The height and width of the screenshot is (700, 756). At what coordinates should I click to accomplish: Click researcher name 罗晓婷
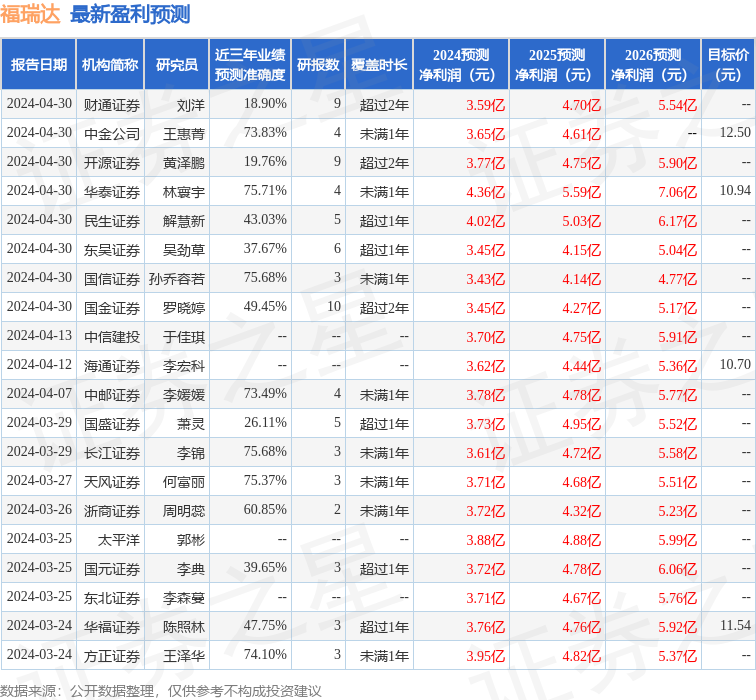[184, 308]
